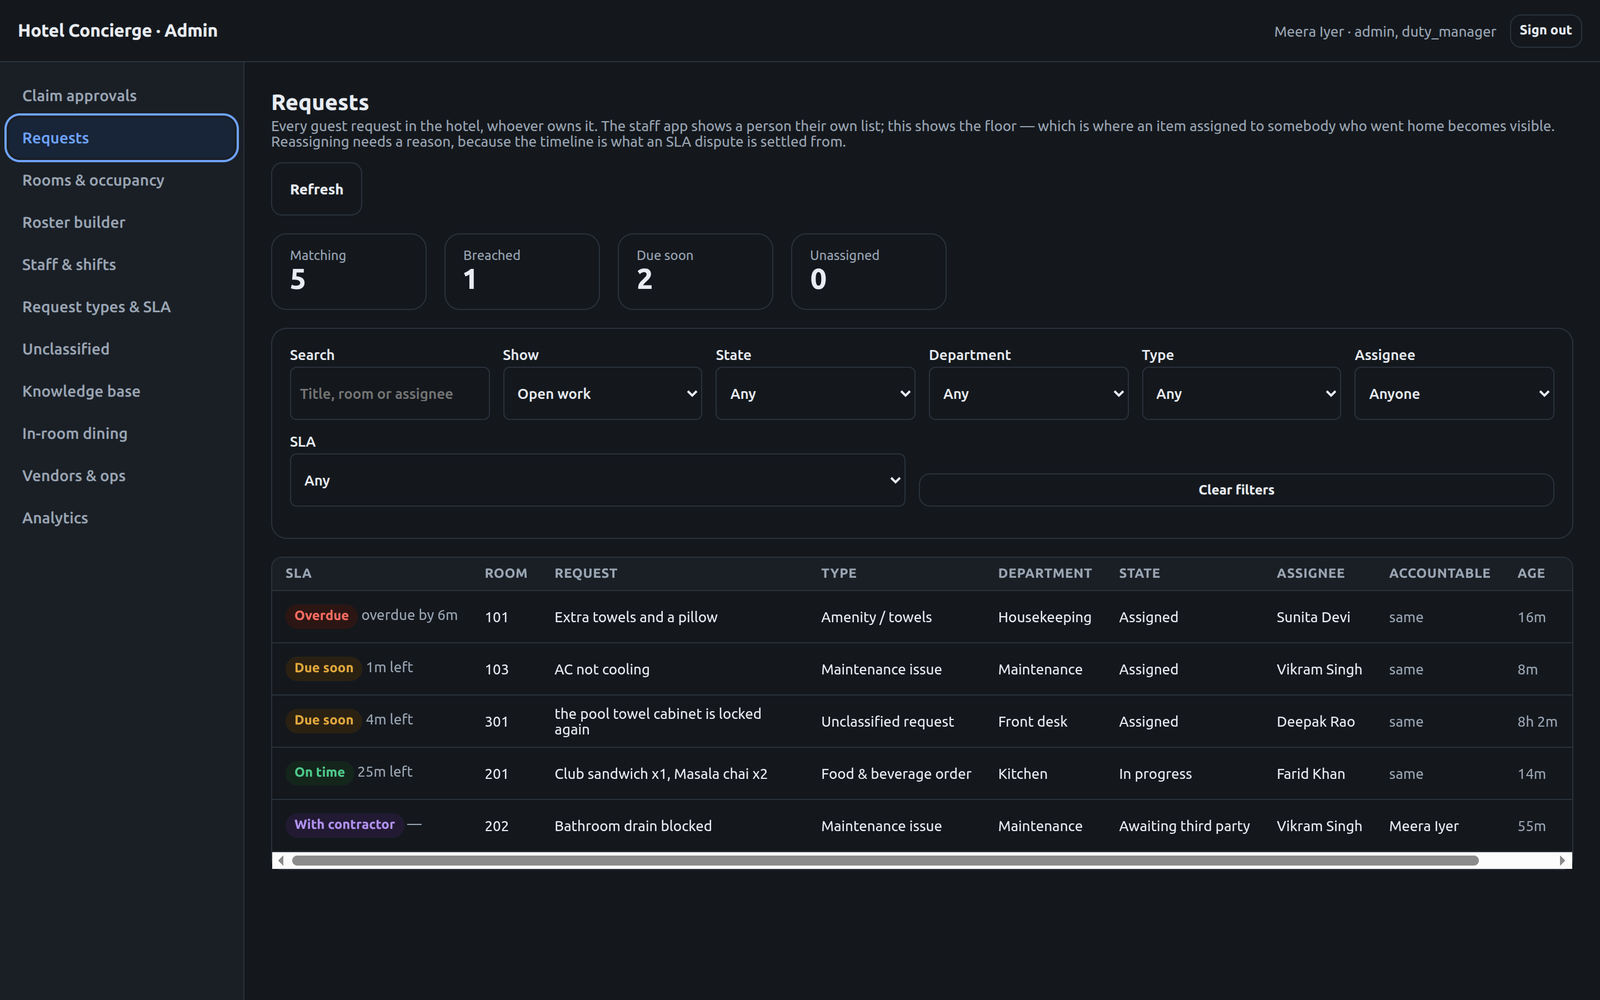
Task: Open Knowledge base
Action: [121, 391]
